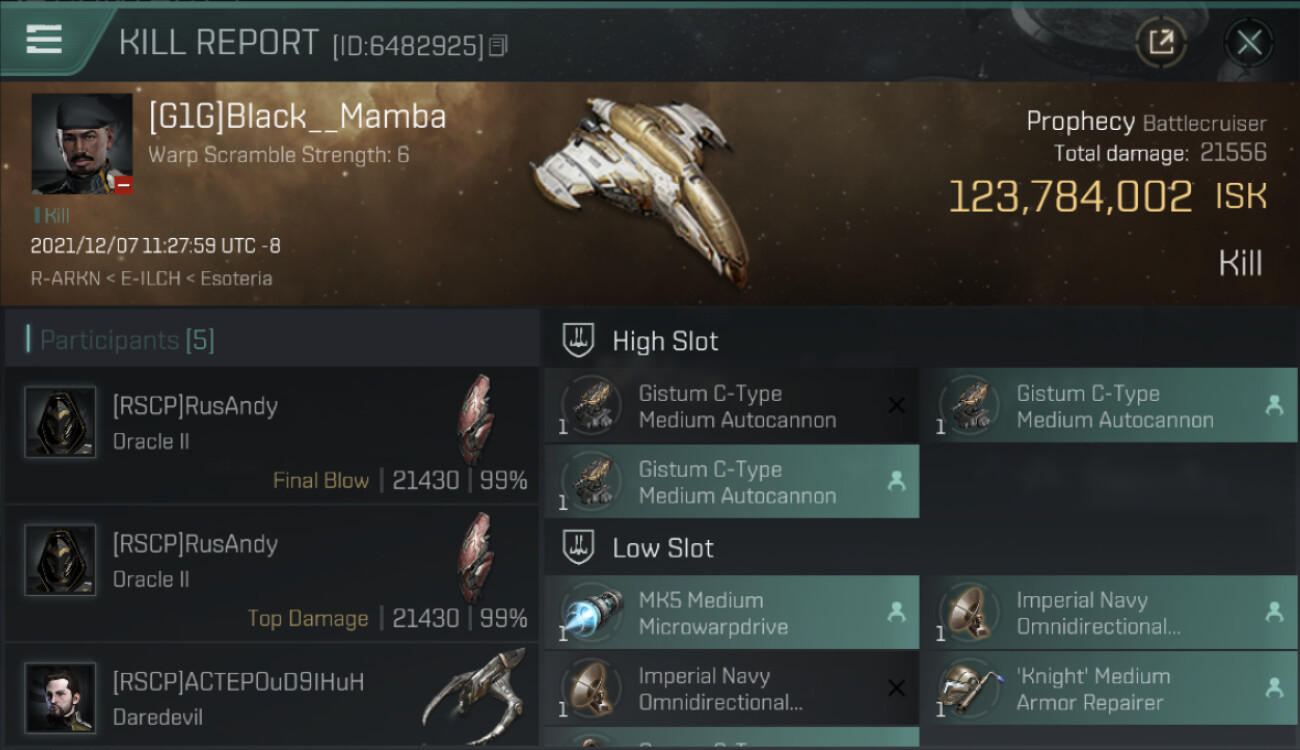1300x750 pixels.
Task: Close the kill report window
Action: click(x=1248, y=42)
